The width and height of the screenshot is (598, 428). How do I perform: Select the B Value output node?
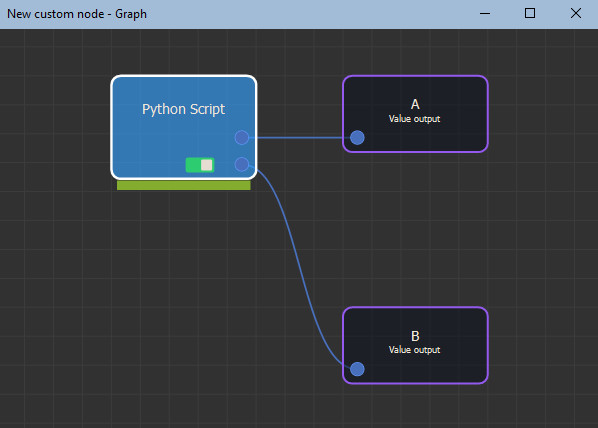point(415,345)
